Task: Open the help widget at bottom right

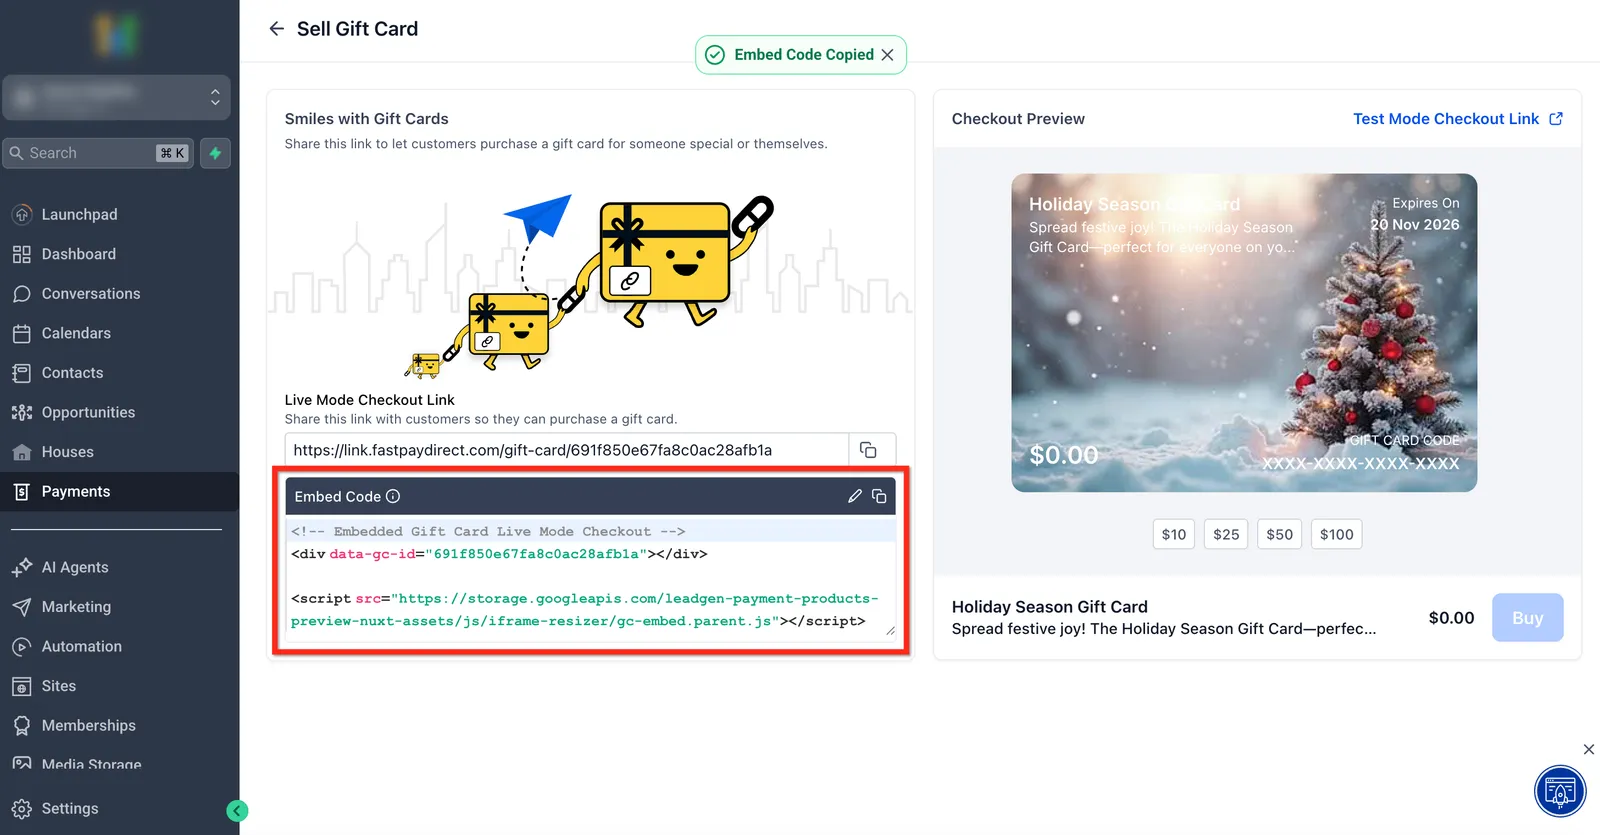Action: coord(1560,791)
